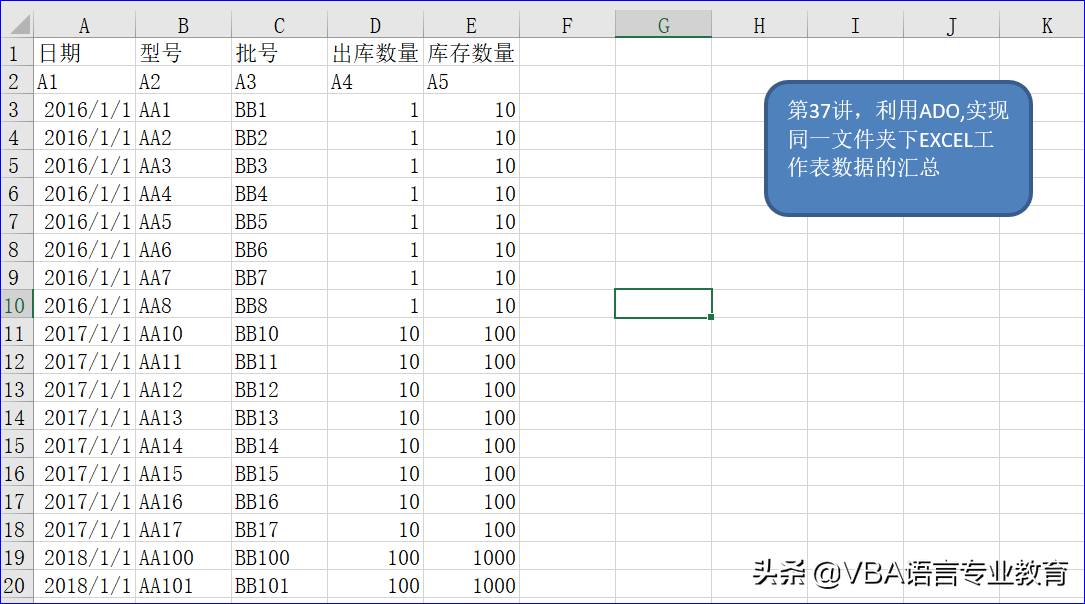Select column F header
Screen dimensions: 1085x604
point(567,26)
